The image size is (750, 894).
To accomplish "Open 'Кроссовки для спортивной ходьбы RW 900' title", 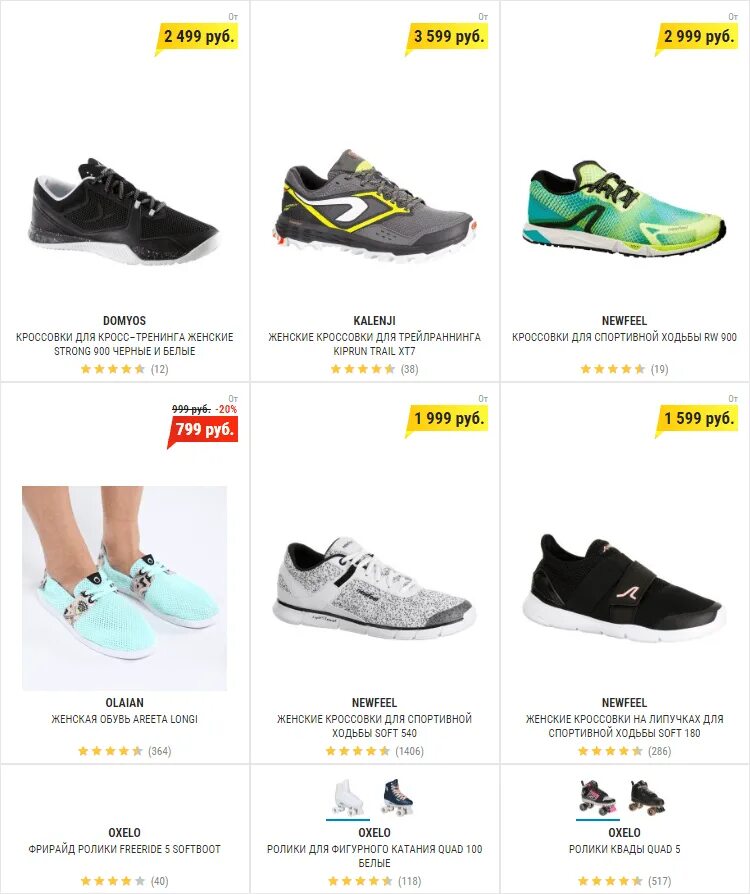I will pyautogui.click(x=624, y=337).
